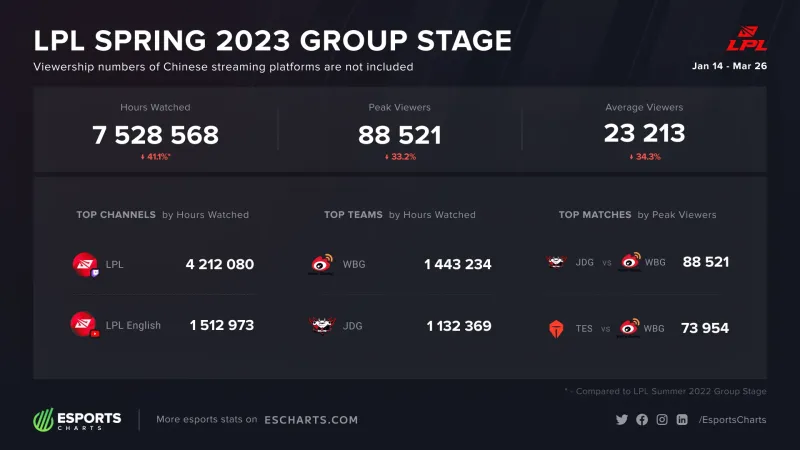Click the Peak Viewers 88 521 figure
This screenshot has height=450, width=800.
tap(399, 135)
